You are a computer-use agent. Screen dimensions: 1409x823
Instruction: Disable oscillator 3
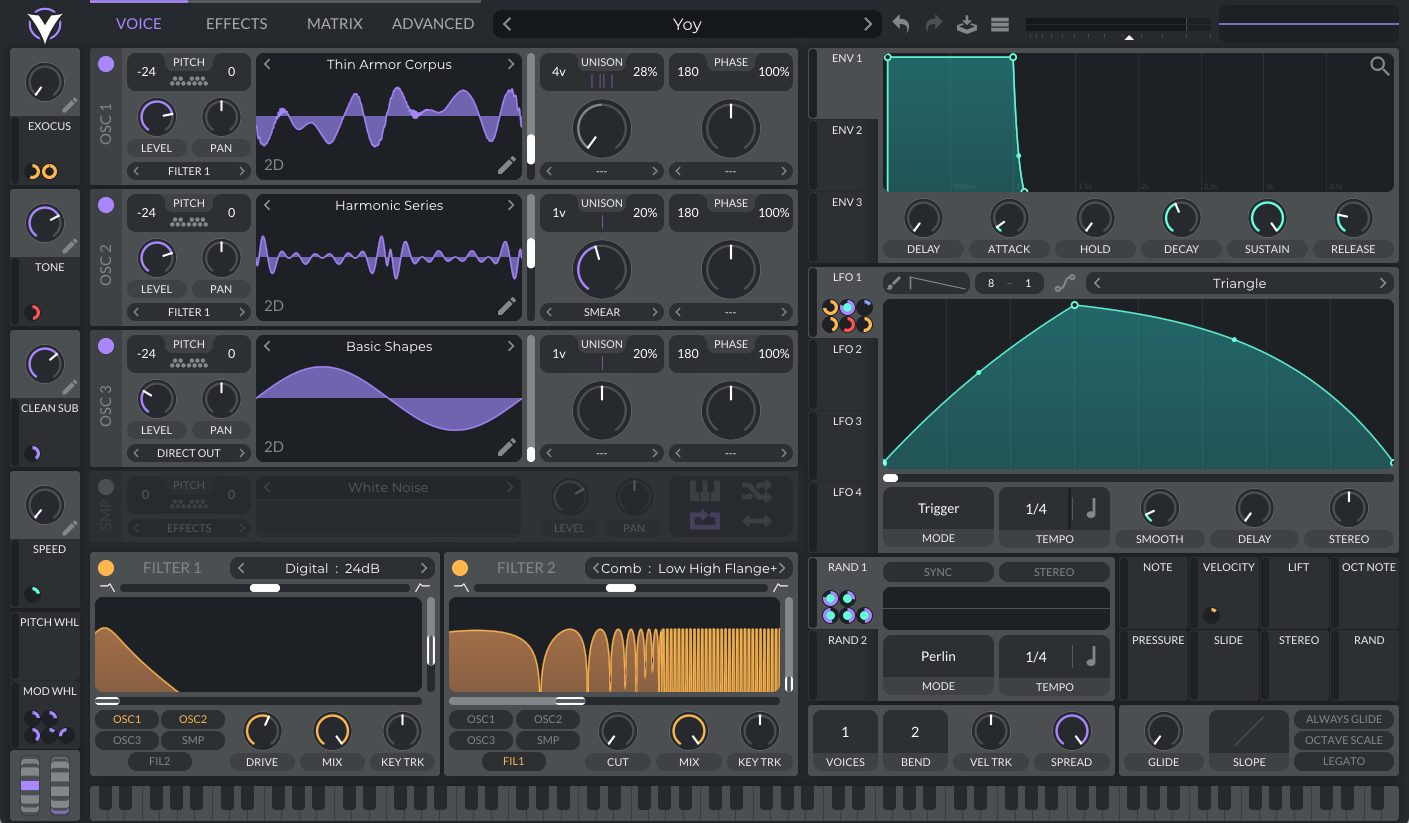tap(106, 346)
